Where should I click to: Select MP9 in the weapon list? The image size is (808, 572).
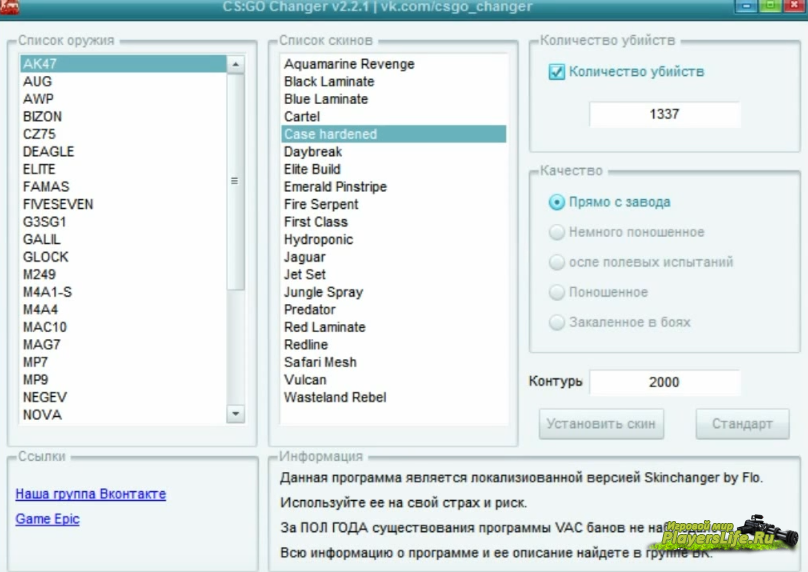click(x=123, y=379)
